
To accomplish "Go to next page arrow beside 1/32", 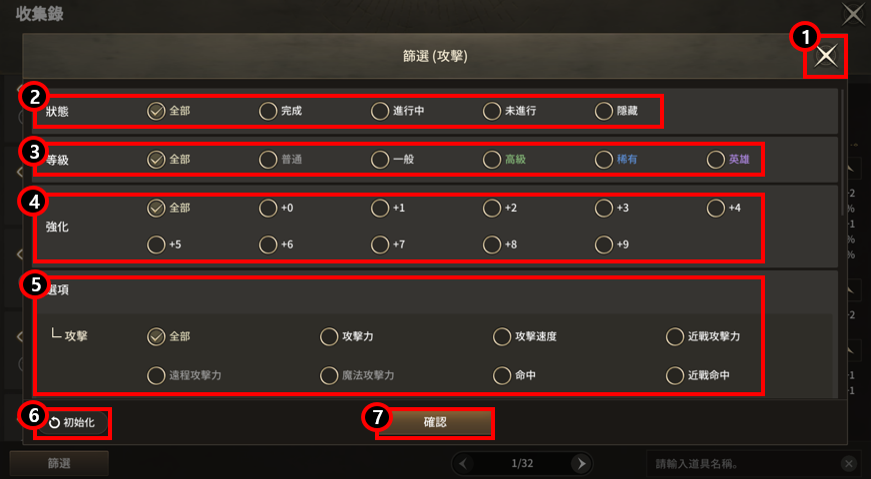I will [581, 463].
